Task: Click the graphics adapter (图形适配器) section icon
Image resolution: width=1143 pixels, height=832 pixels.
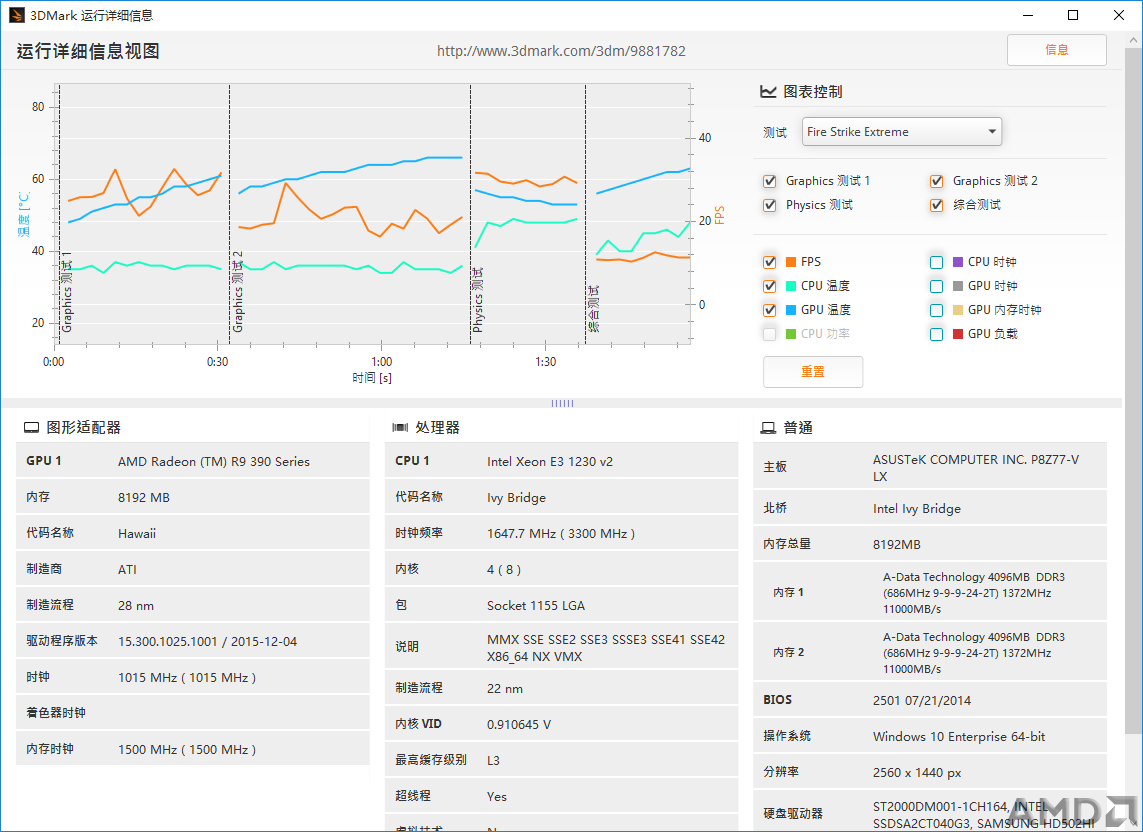Action: 31,428
